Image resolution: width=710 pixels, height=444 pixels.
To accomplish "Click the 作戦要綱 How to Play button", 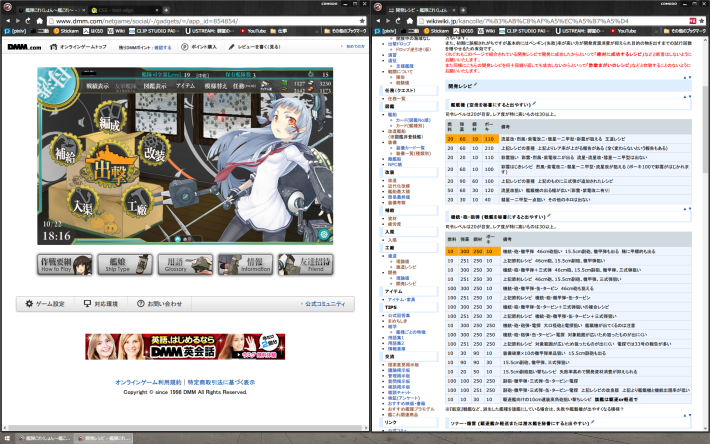I will pos(65,264).
